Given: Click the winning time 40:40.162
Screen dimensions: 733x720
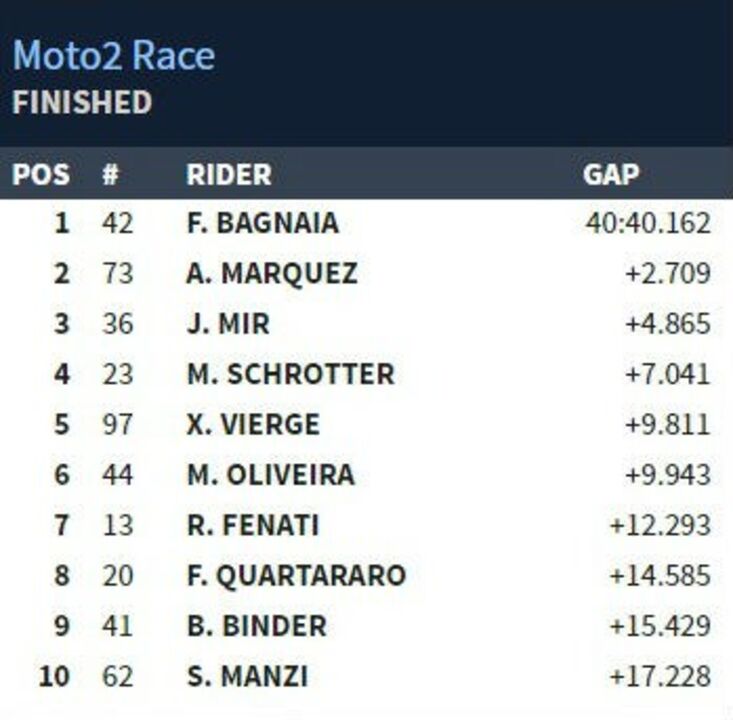Looking at the screenshot, I should point(648,223).
